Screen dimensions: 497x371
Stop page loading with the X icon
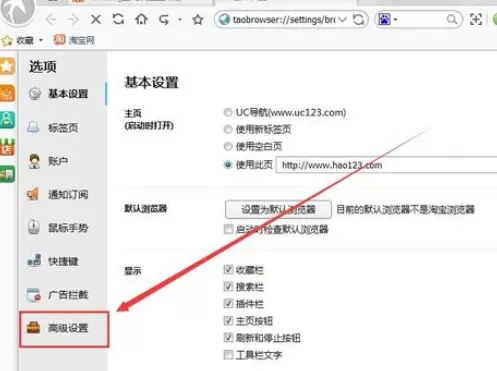96,20
